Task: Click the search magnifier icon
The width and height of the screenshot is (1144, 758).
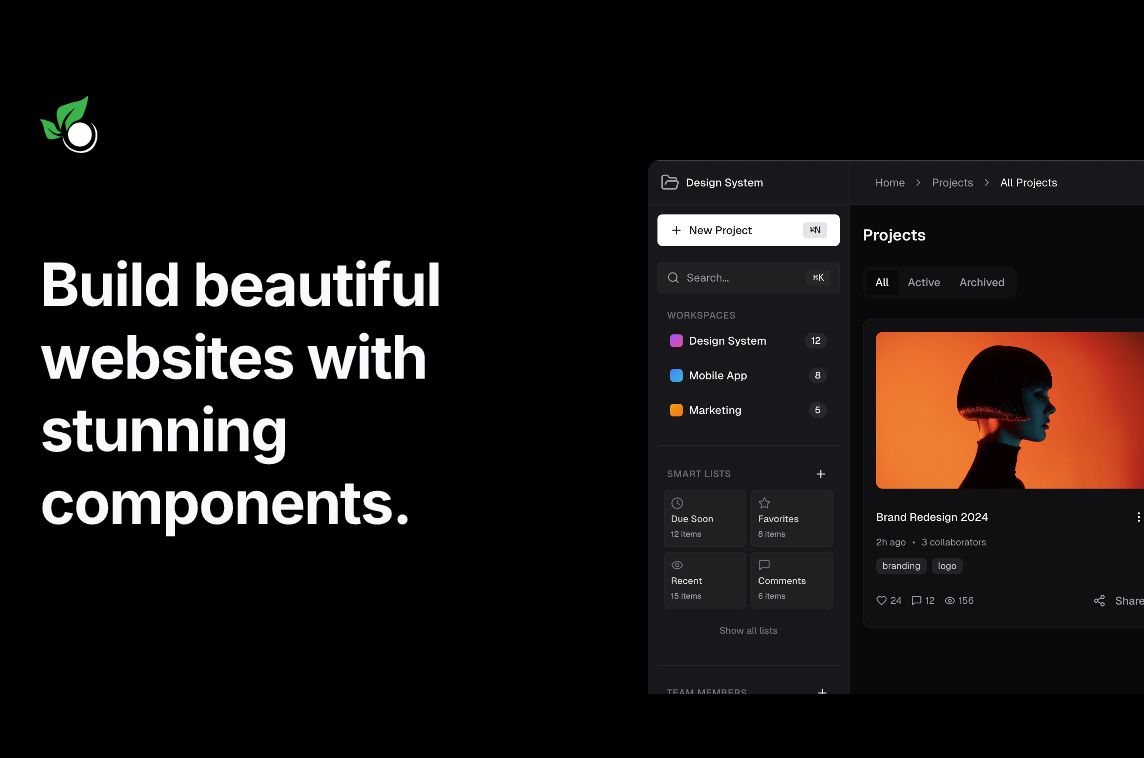Action: pos(673,278)
